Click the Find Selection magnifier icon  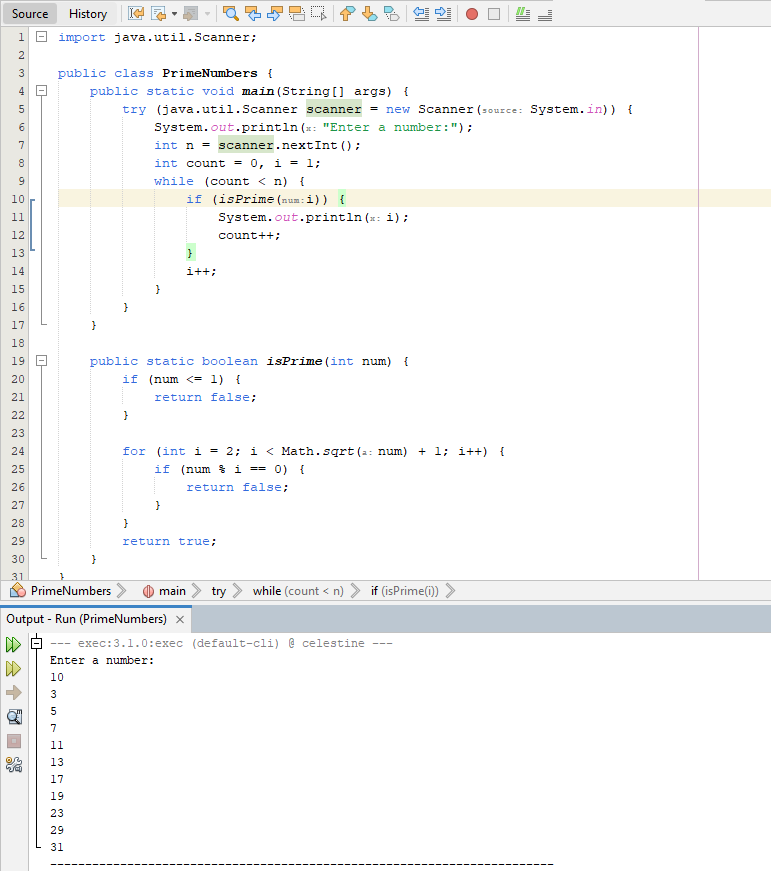pos(231,13)
